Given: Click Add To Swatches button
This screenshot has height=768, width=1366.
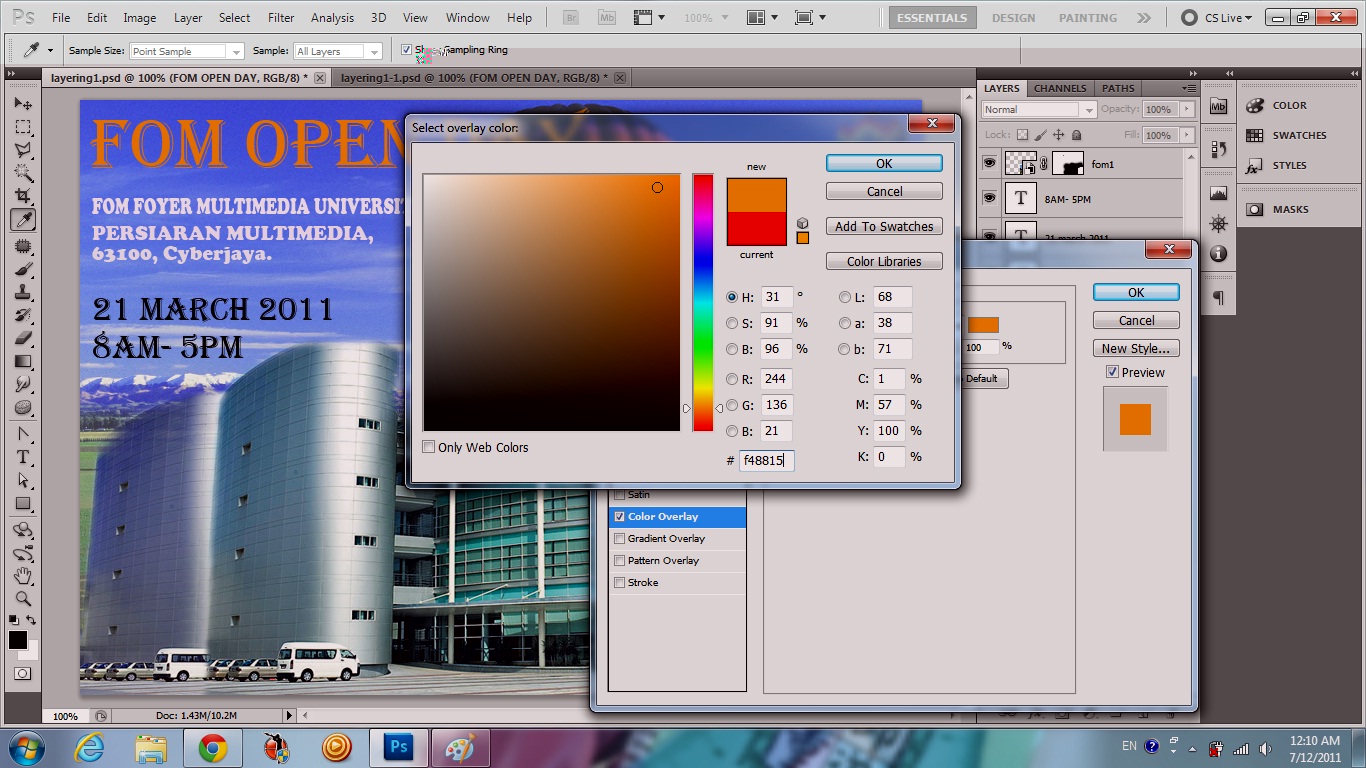Looking at the screenshot, I should click(884, 226).
